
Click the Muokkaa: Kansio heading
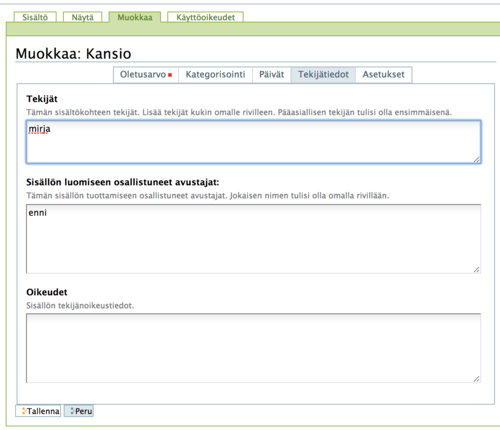tap(73, 54)
